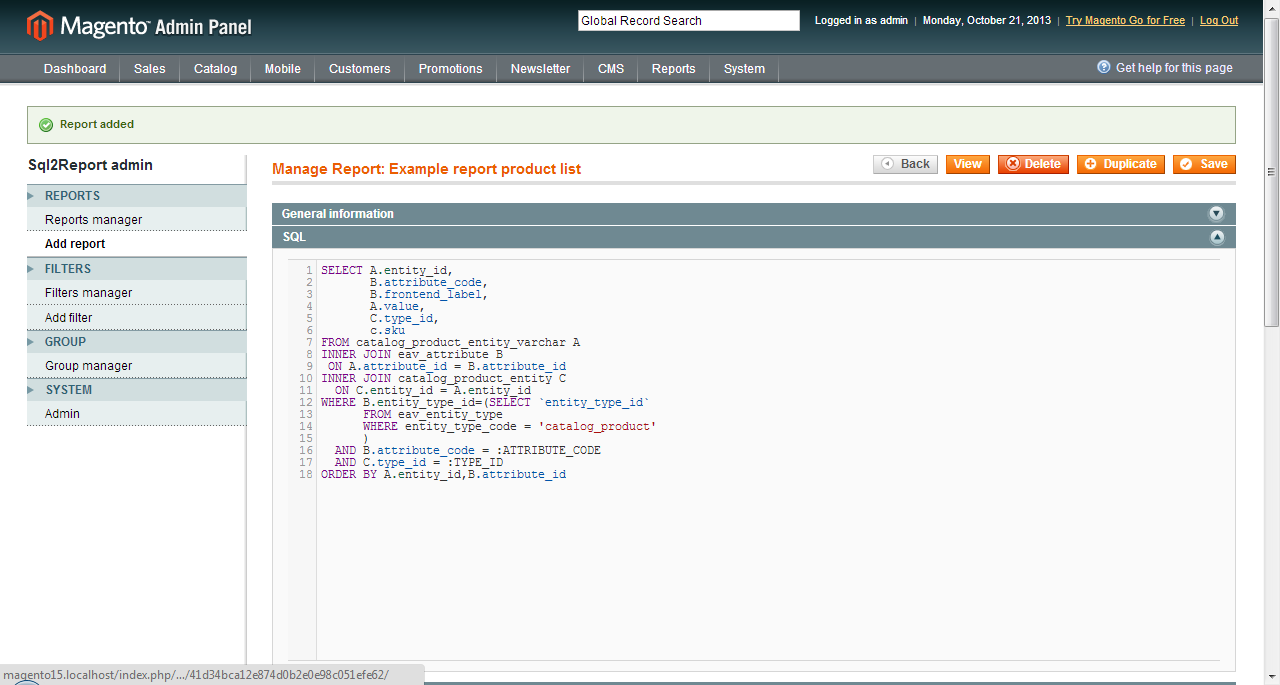1280x685 pixels.
Task: Click the green success checkmark icon
Action: tap(45, 125)
